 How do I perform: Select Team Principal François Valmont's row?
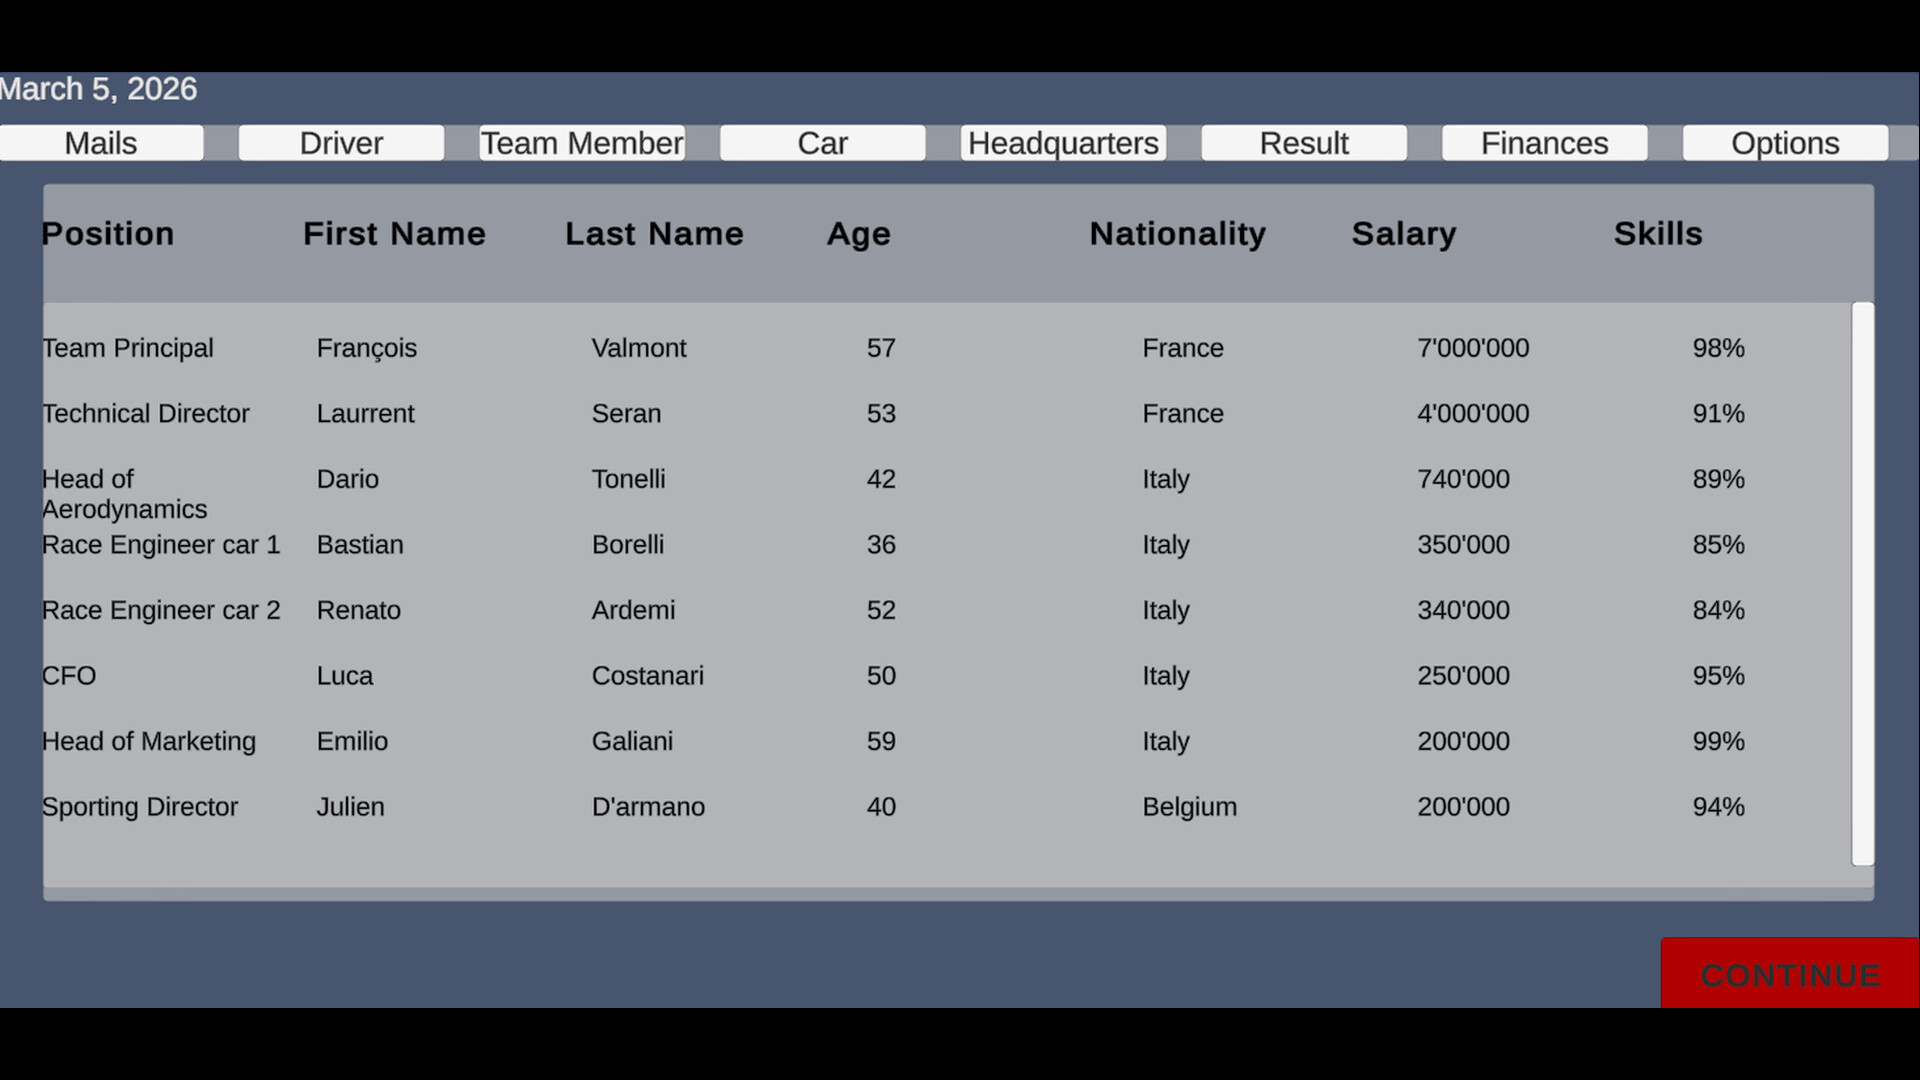[700, 348]
